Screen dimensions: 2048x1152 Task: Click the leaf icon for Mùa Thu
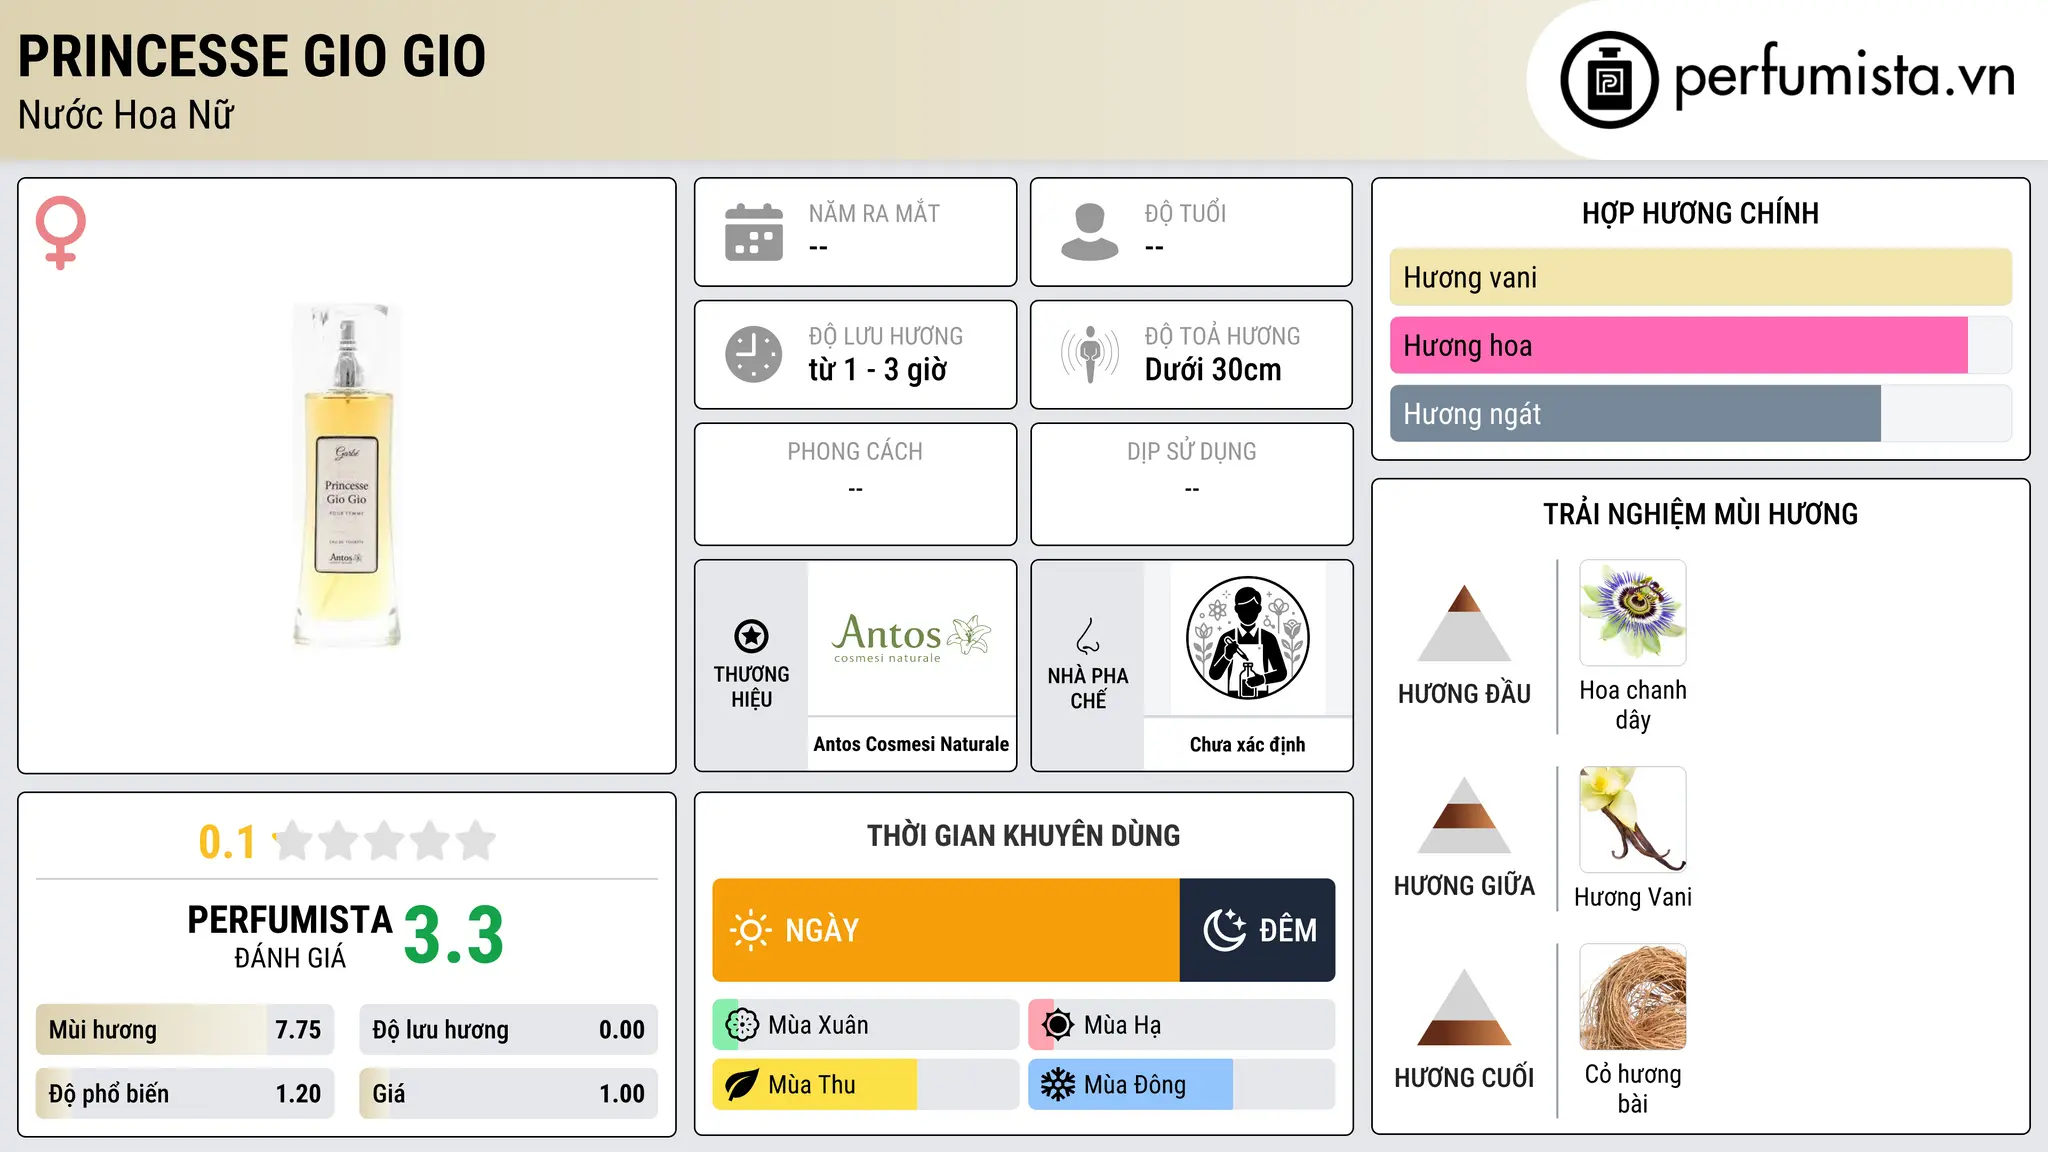(x=742, y=1085)
